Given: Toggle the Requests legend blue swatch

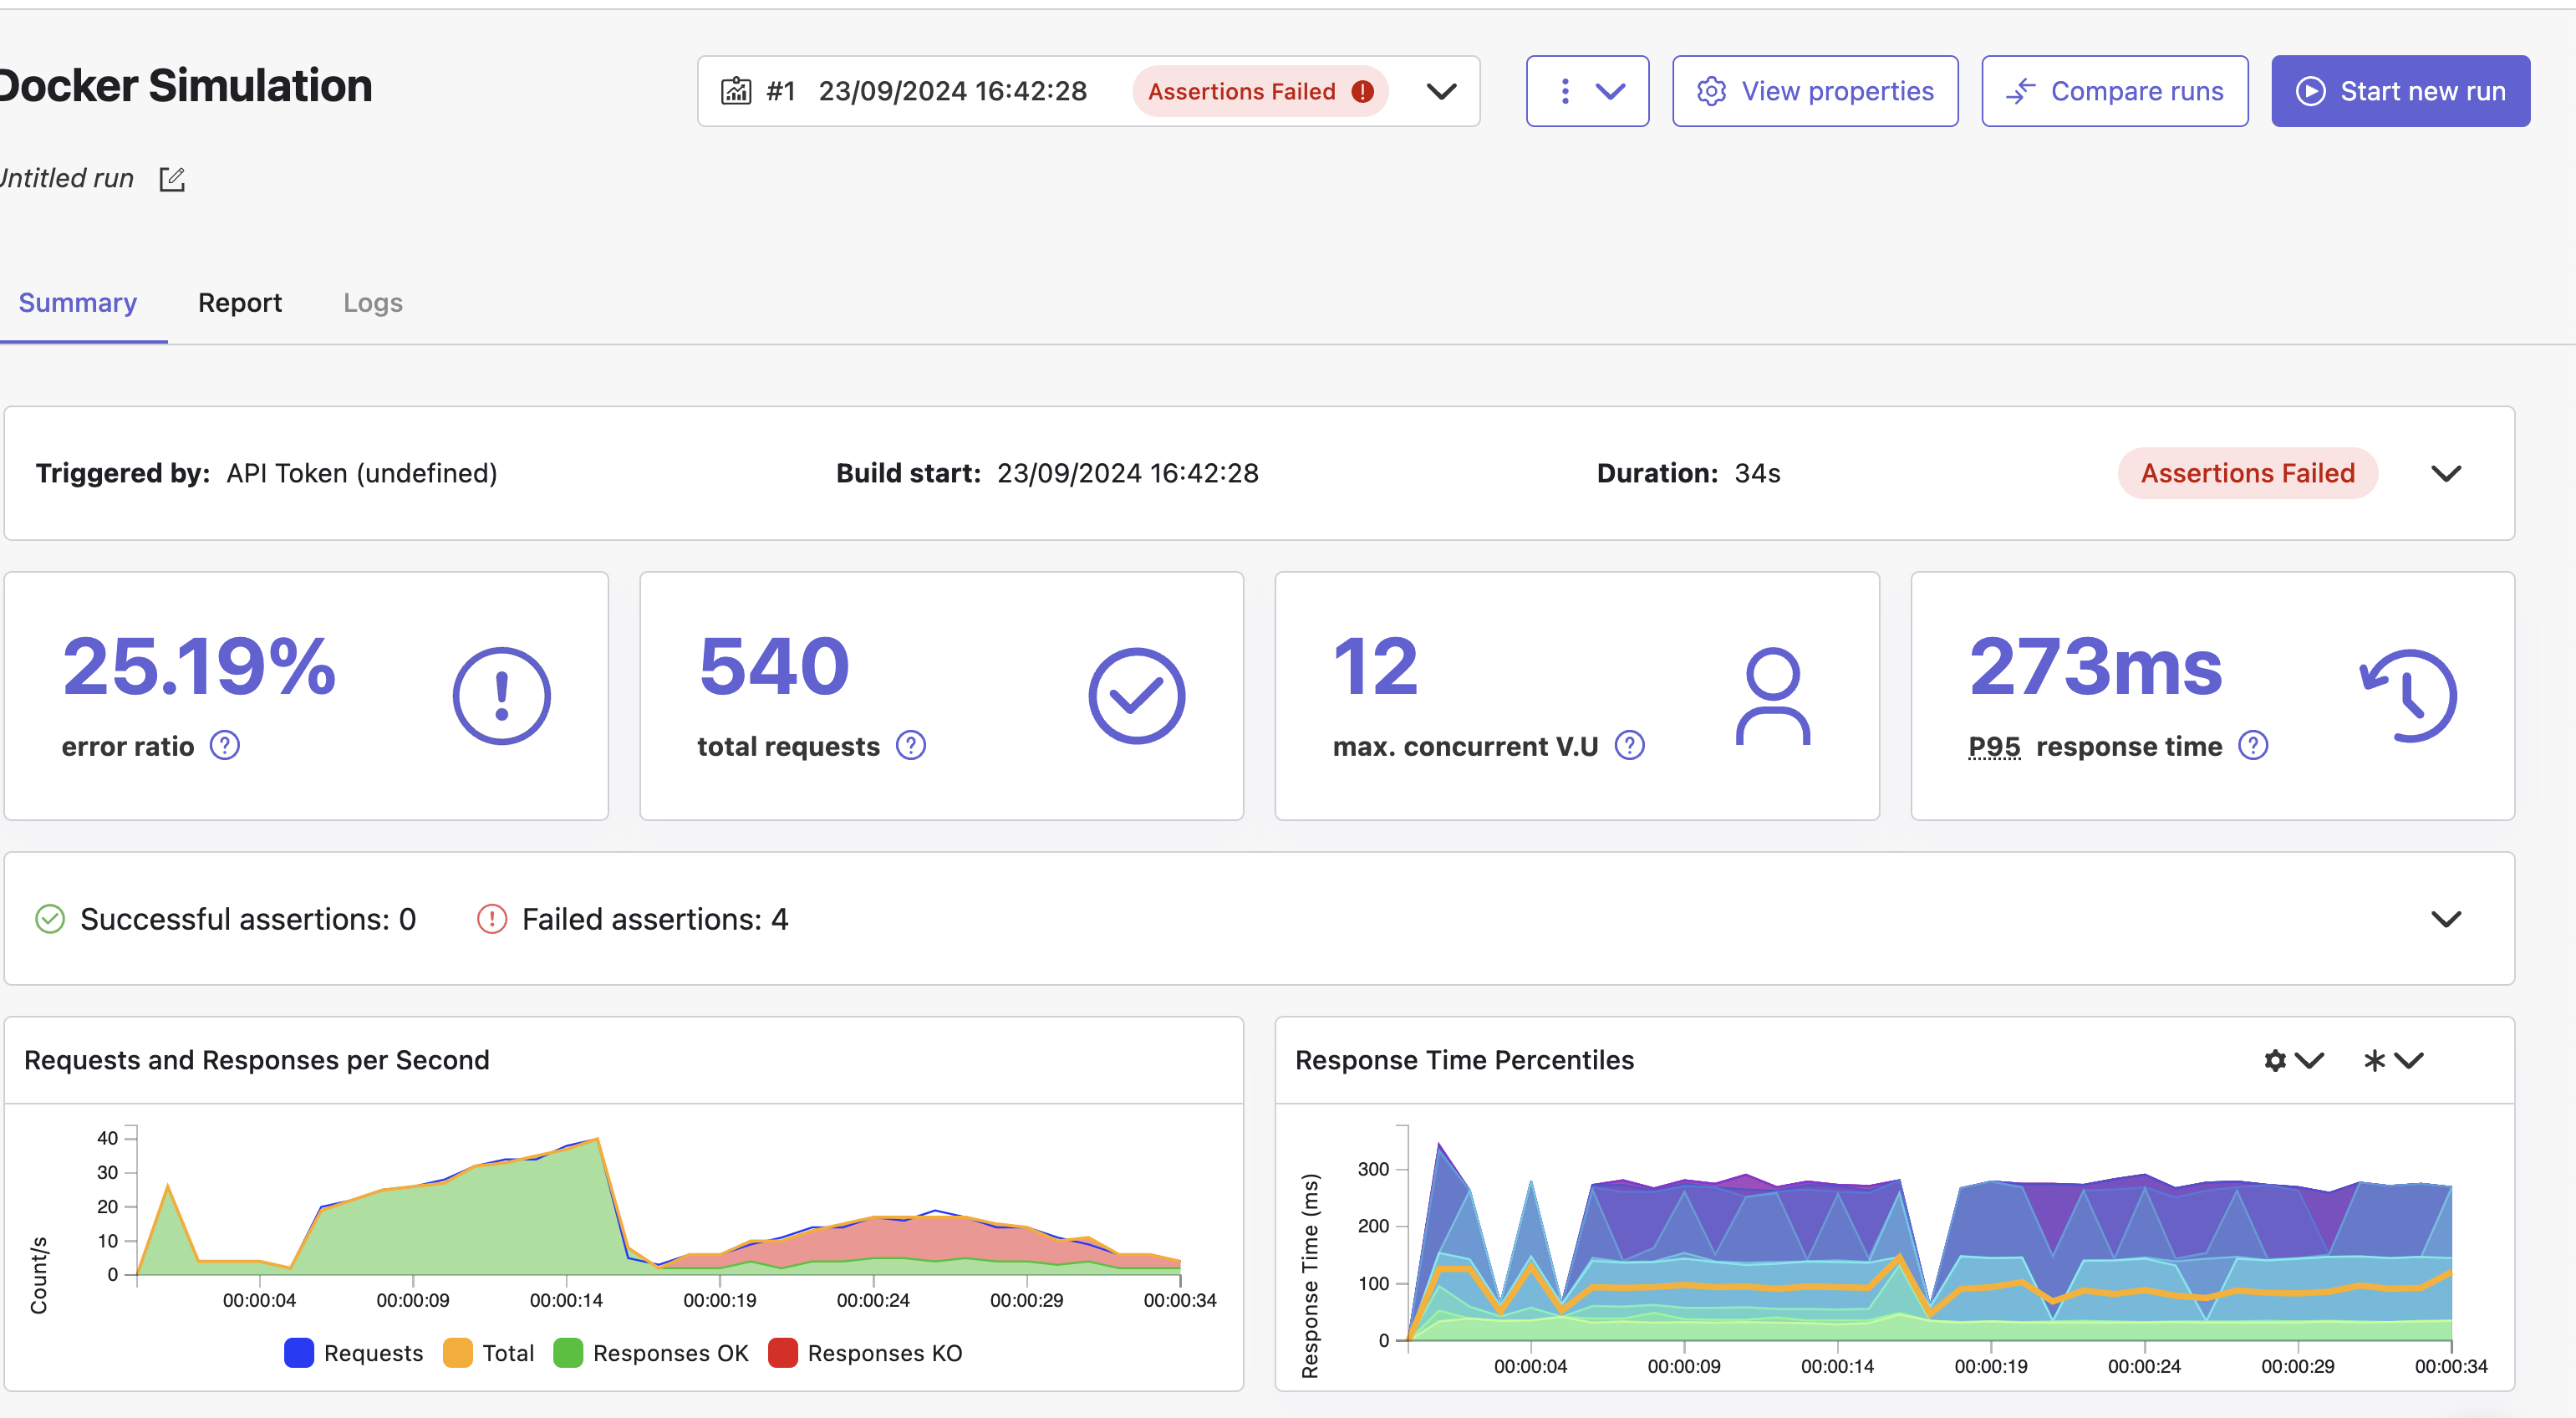Looking at the screenshot, I should (x=299, y=1353).
